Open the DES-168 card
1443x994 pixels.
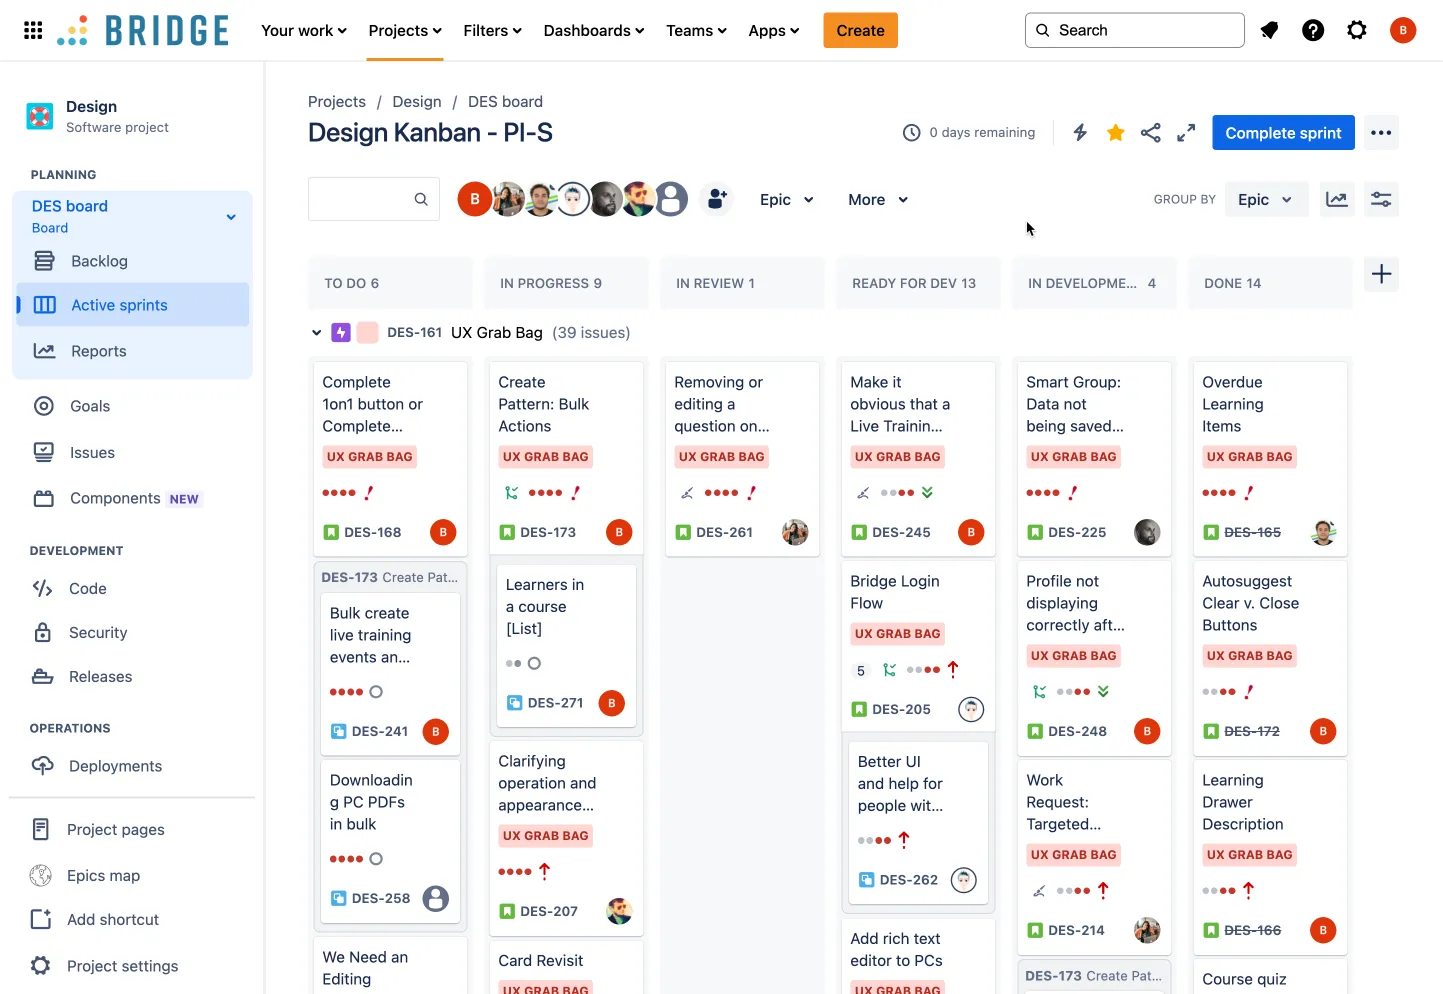tap(390, 458)
